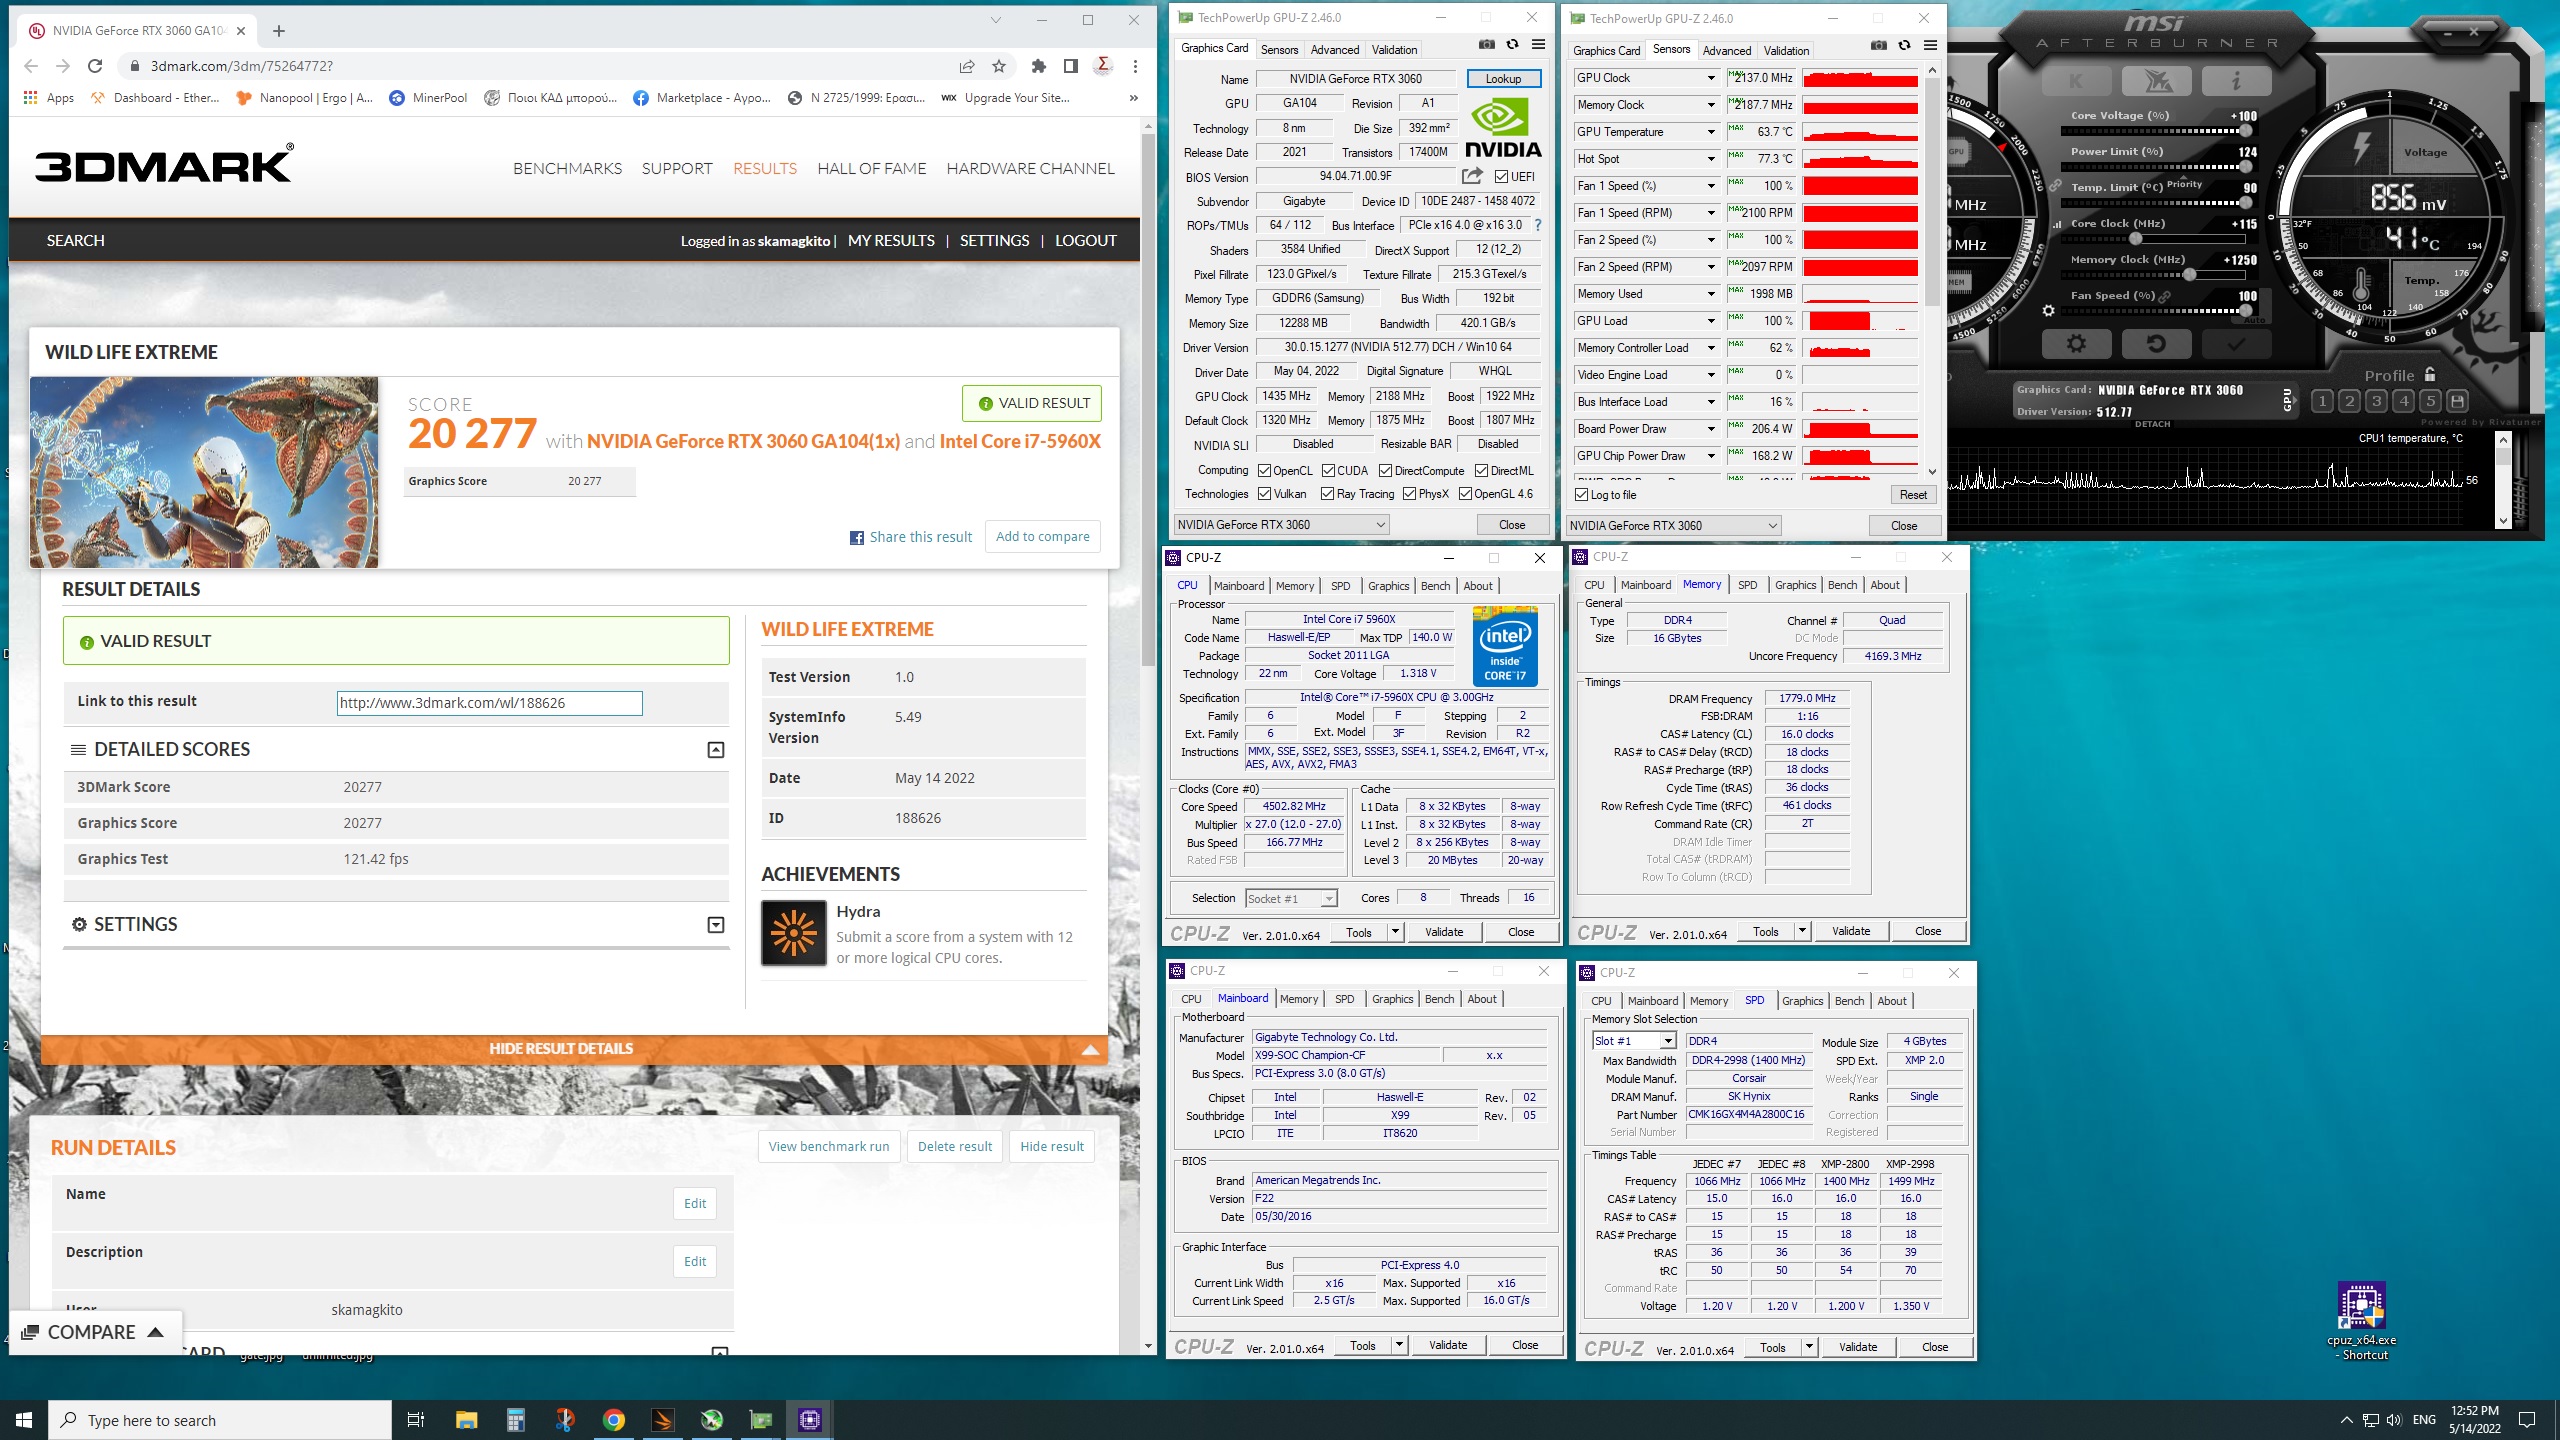Toggle PhysX checkbox in GPU-Z
This screenshot has height=1440, width=2560.
tap(1410, 494)
